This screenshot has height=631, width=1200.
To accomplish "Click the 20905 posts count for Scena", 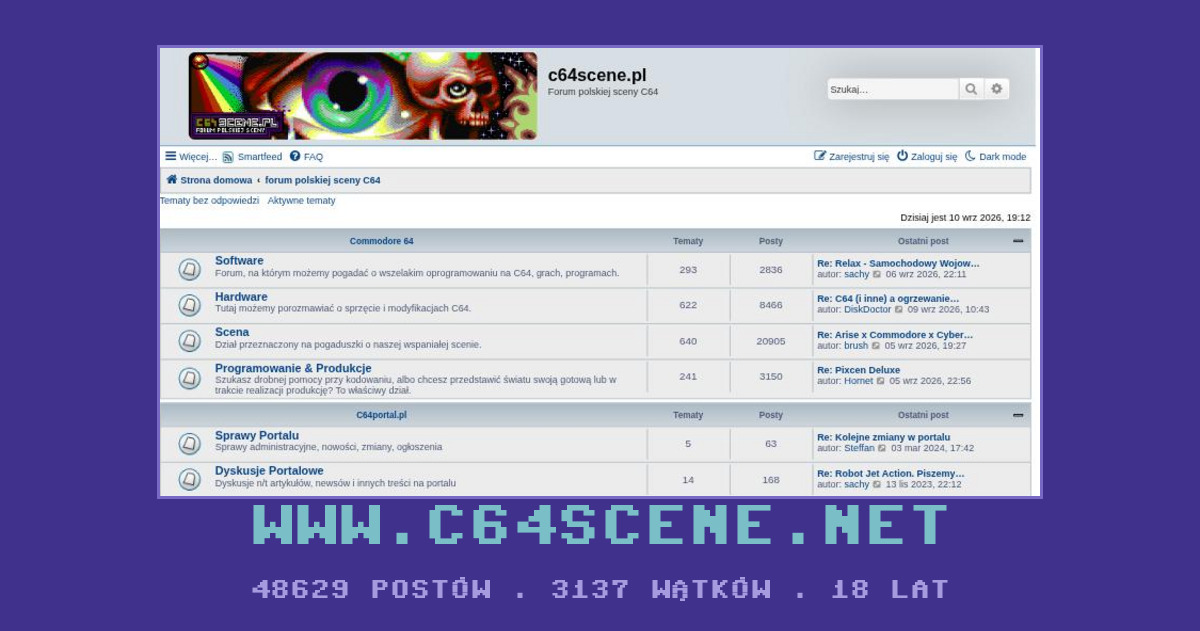I will pyautogui.click(x=771, y=341).
